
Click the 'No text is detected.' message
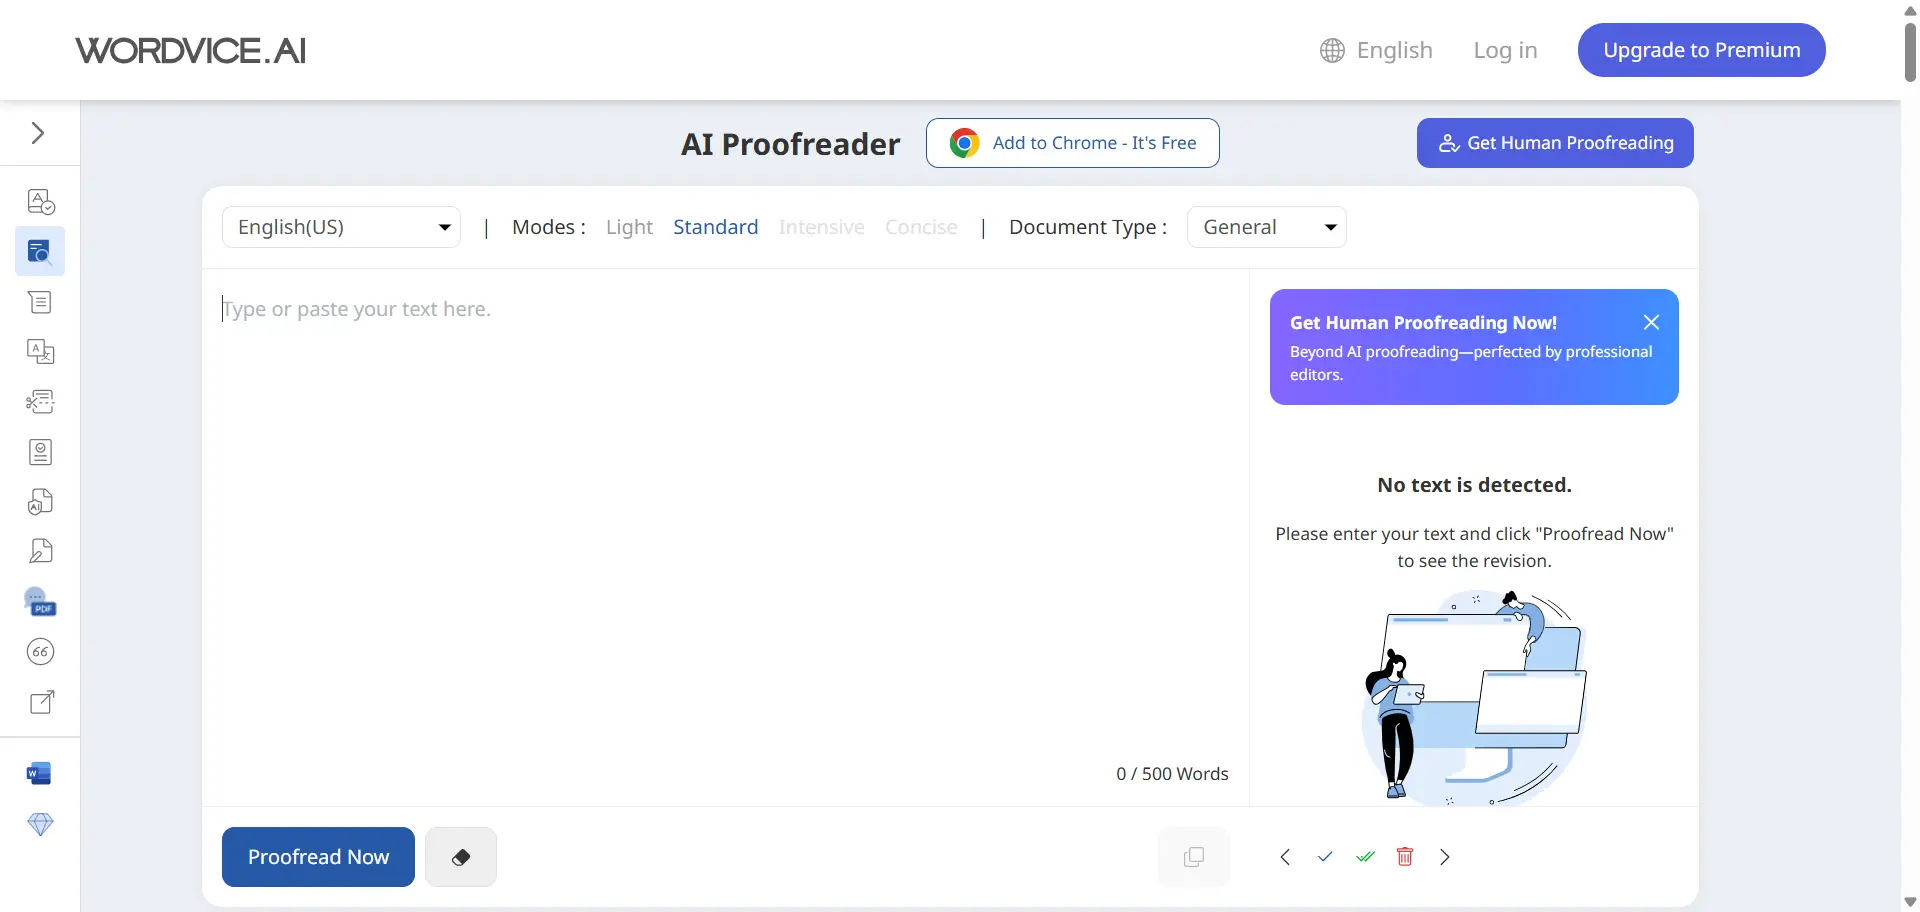tap(1474, 485)
